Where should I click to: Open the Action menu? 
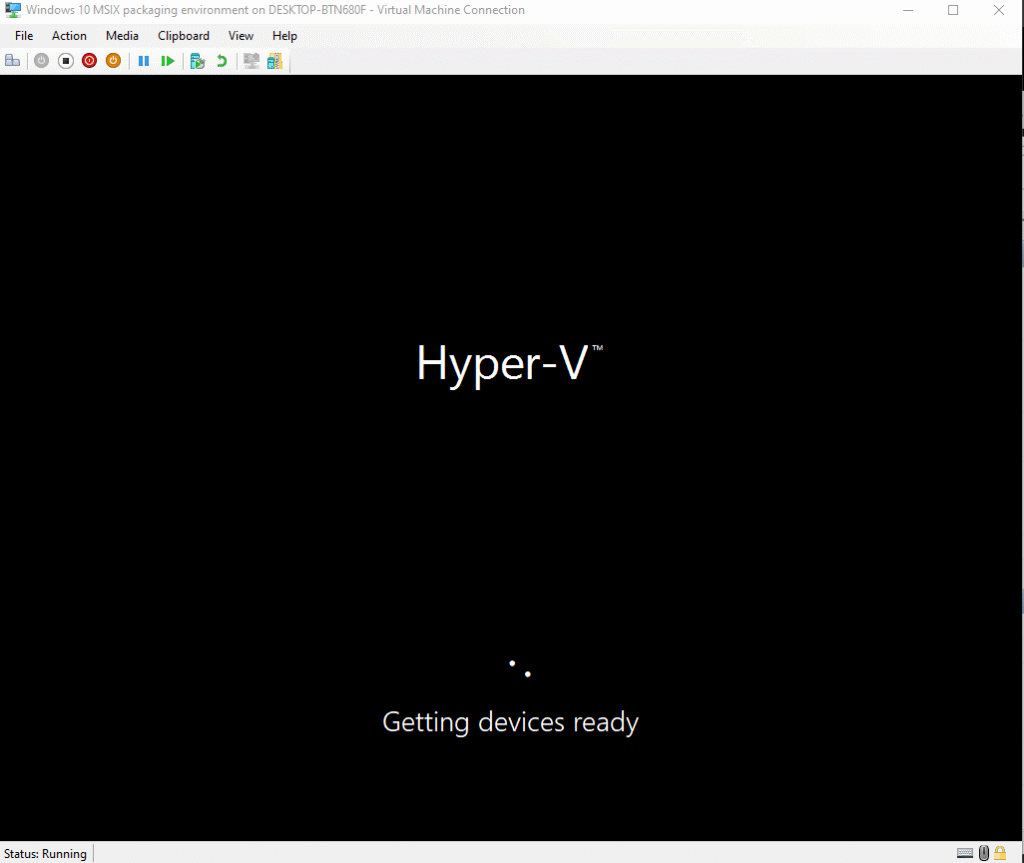(x=69, y=35)
